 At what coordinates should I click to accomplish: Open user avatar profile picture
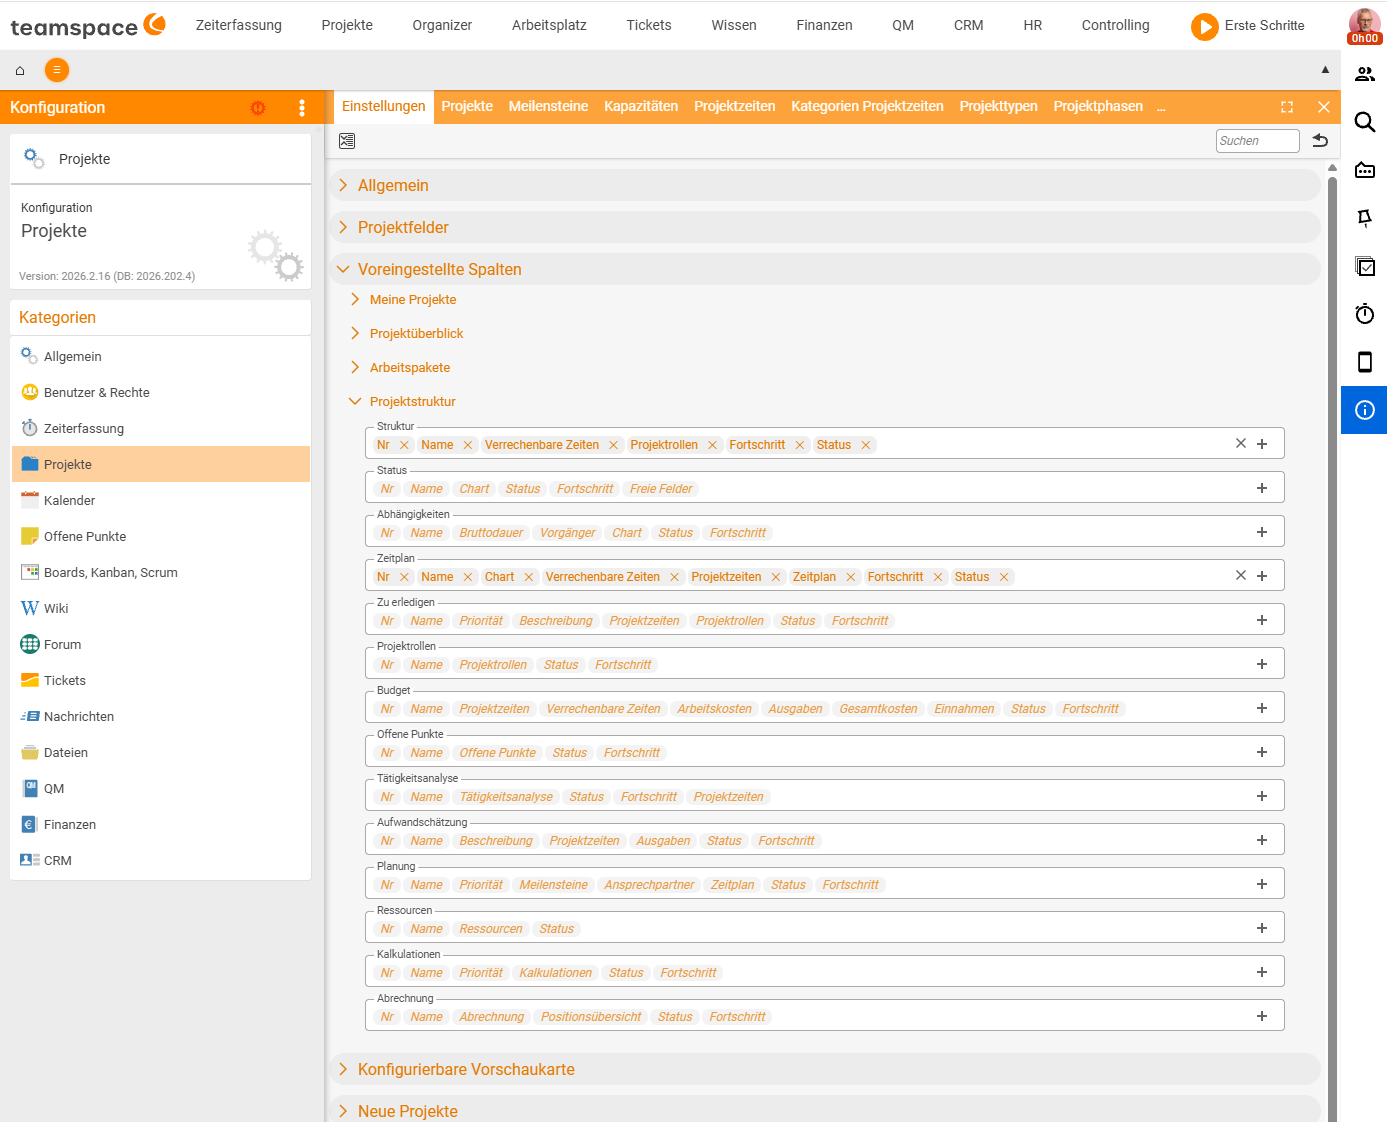coord(1364,25)
